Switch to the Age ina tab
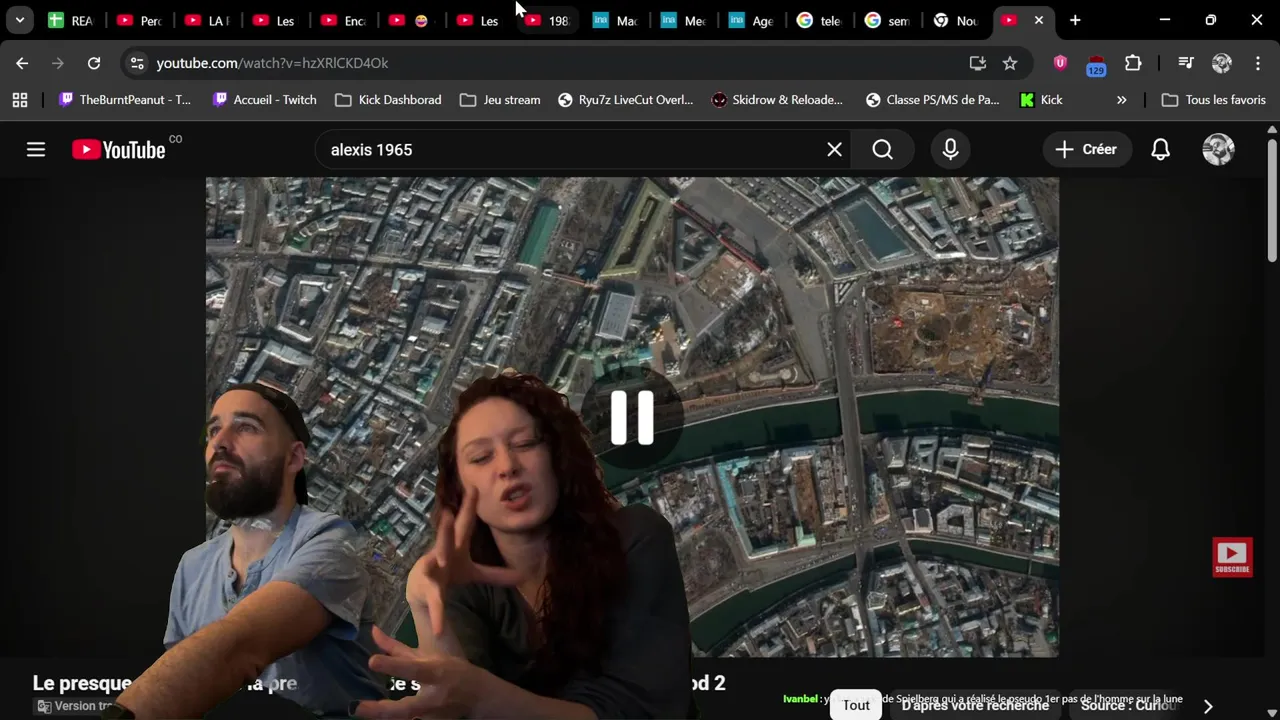1280x720 pixels. pos(750,20)
